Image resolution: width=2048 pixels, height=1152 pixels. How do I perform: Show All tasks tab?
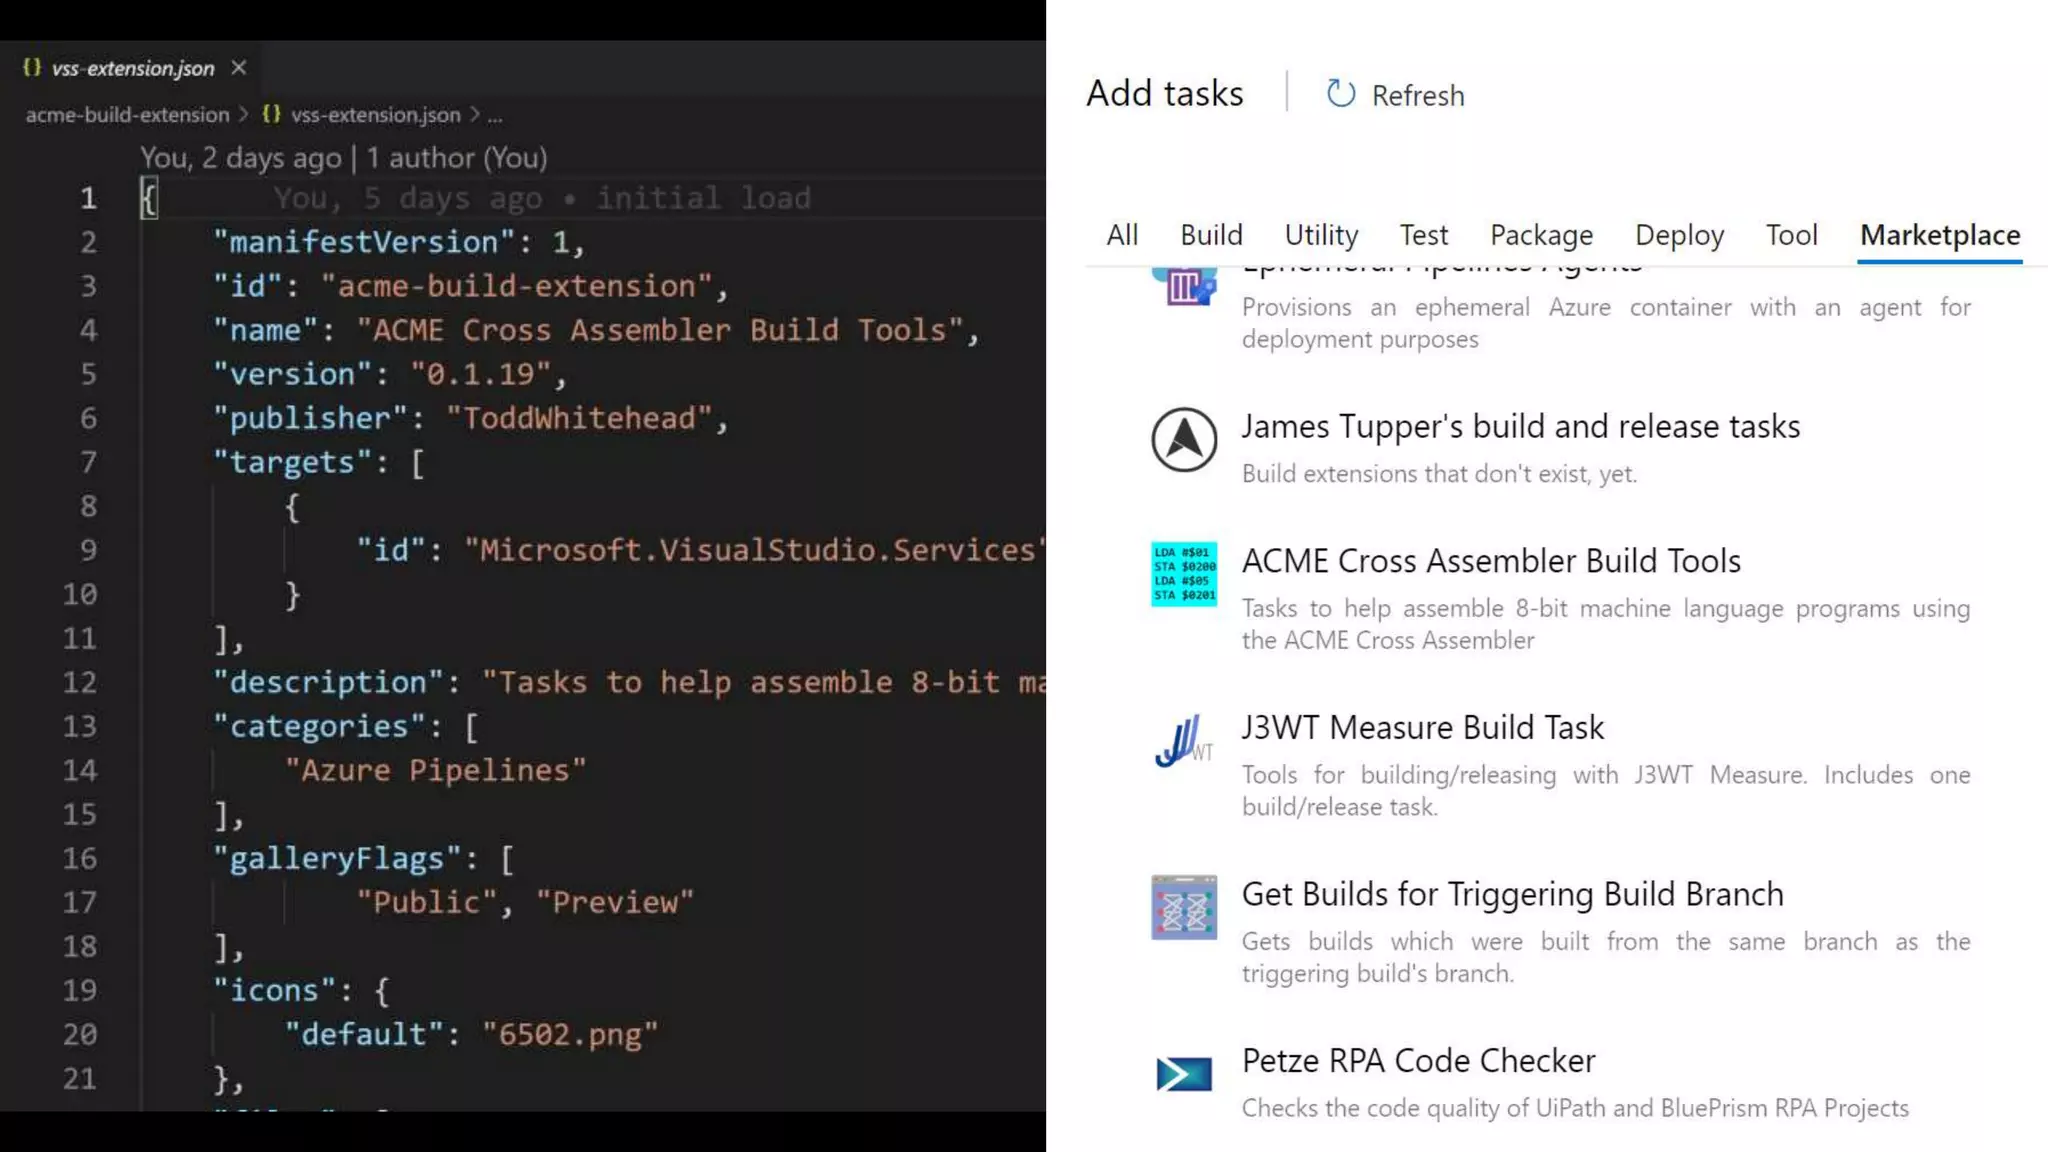1122,235
